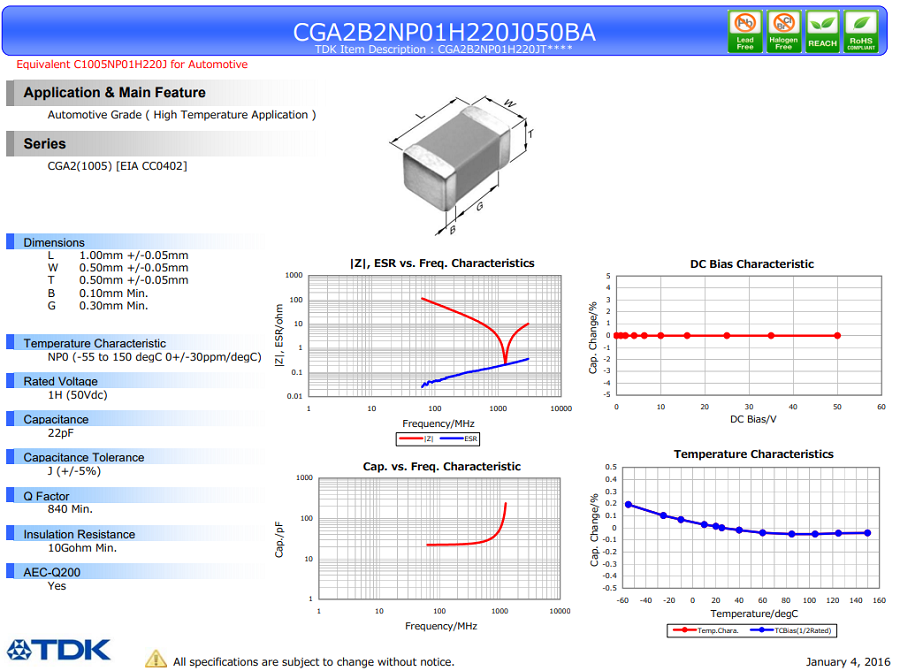Click the W 0.50mm dimension row
Screen dimensions: 900x671
118,268
